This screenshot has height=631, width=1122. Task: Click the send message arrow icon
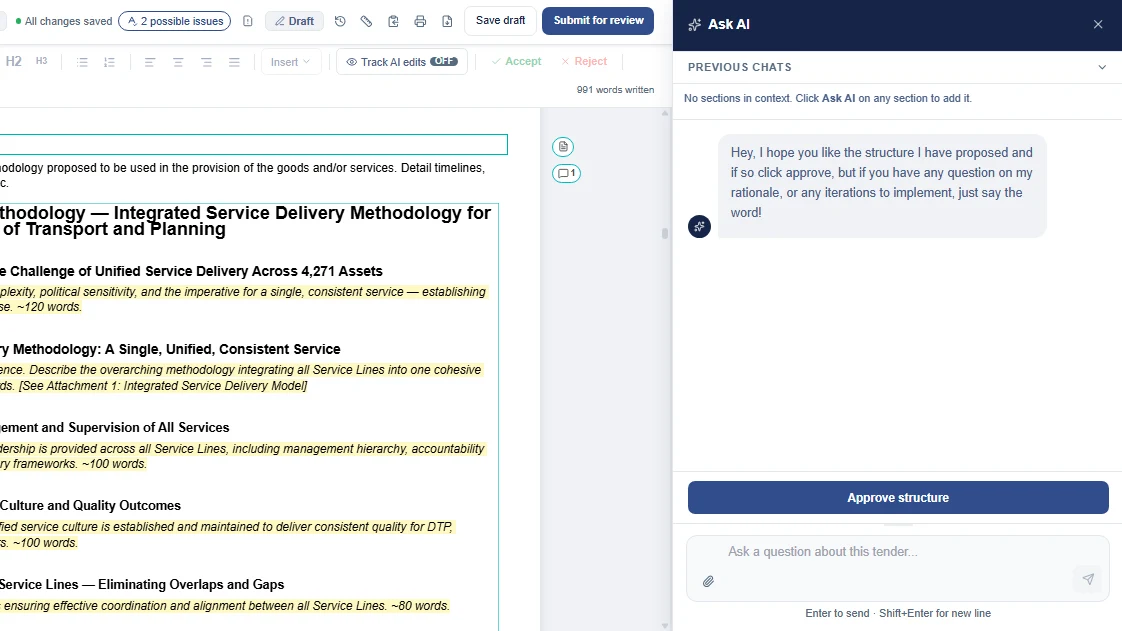[1088, 579]
